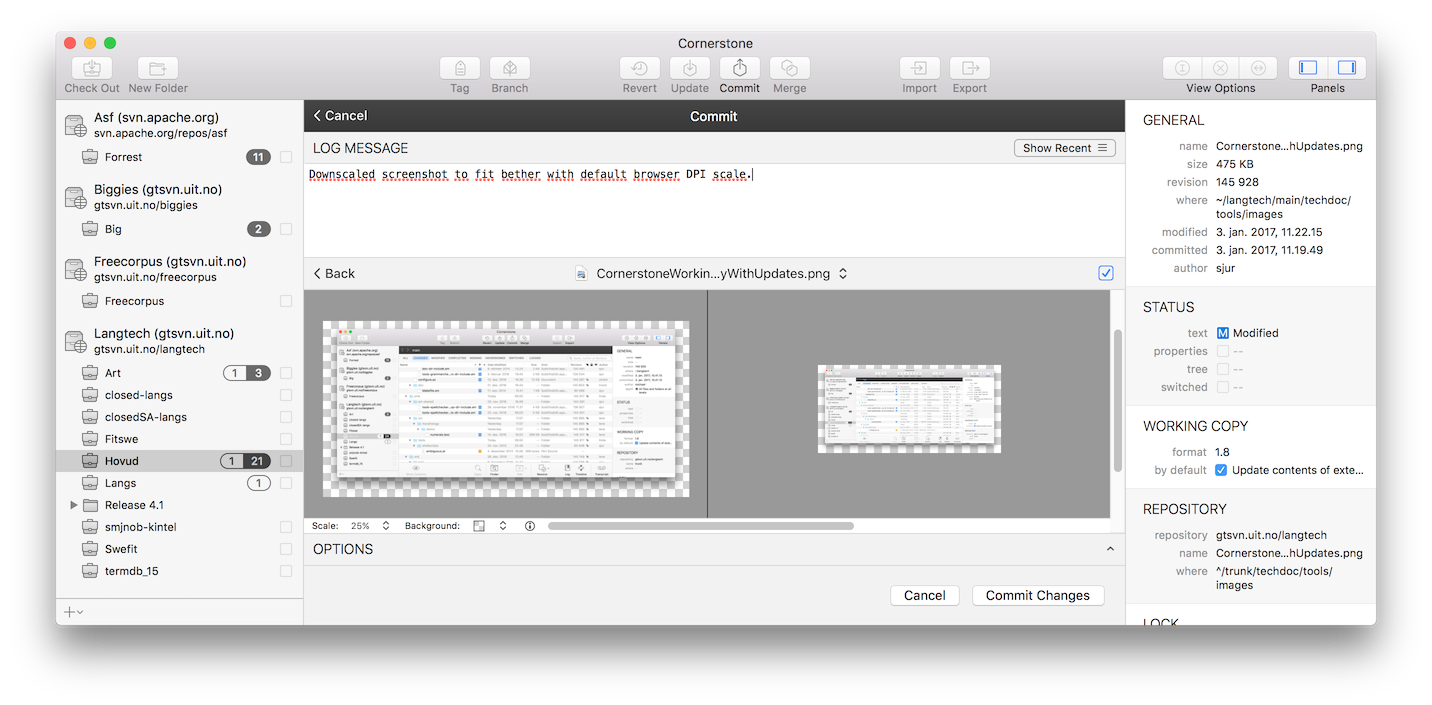Toggle the checkbox next to Freecorpus working copy
The height and width of the screenshot is (705, 1432).
tap(286, 301)
